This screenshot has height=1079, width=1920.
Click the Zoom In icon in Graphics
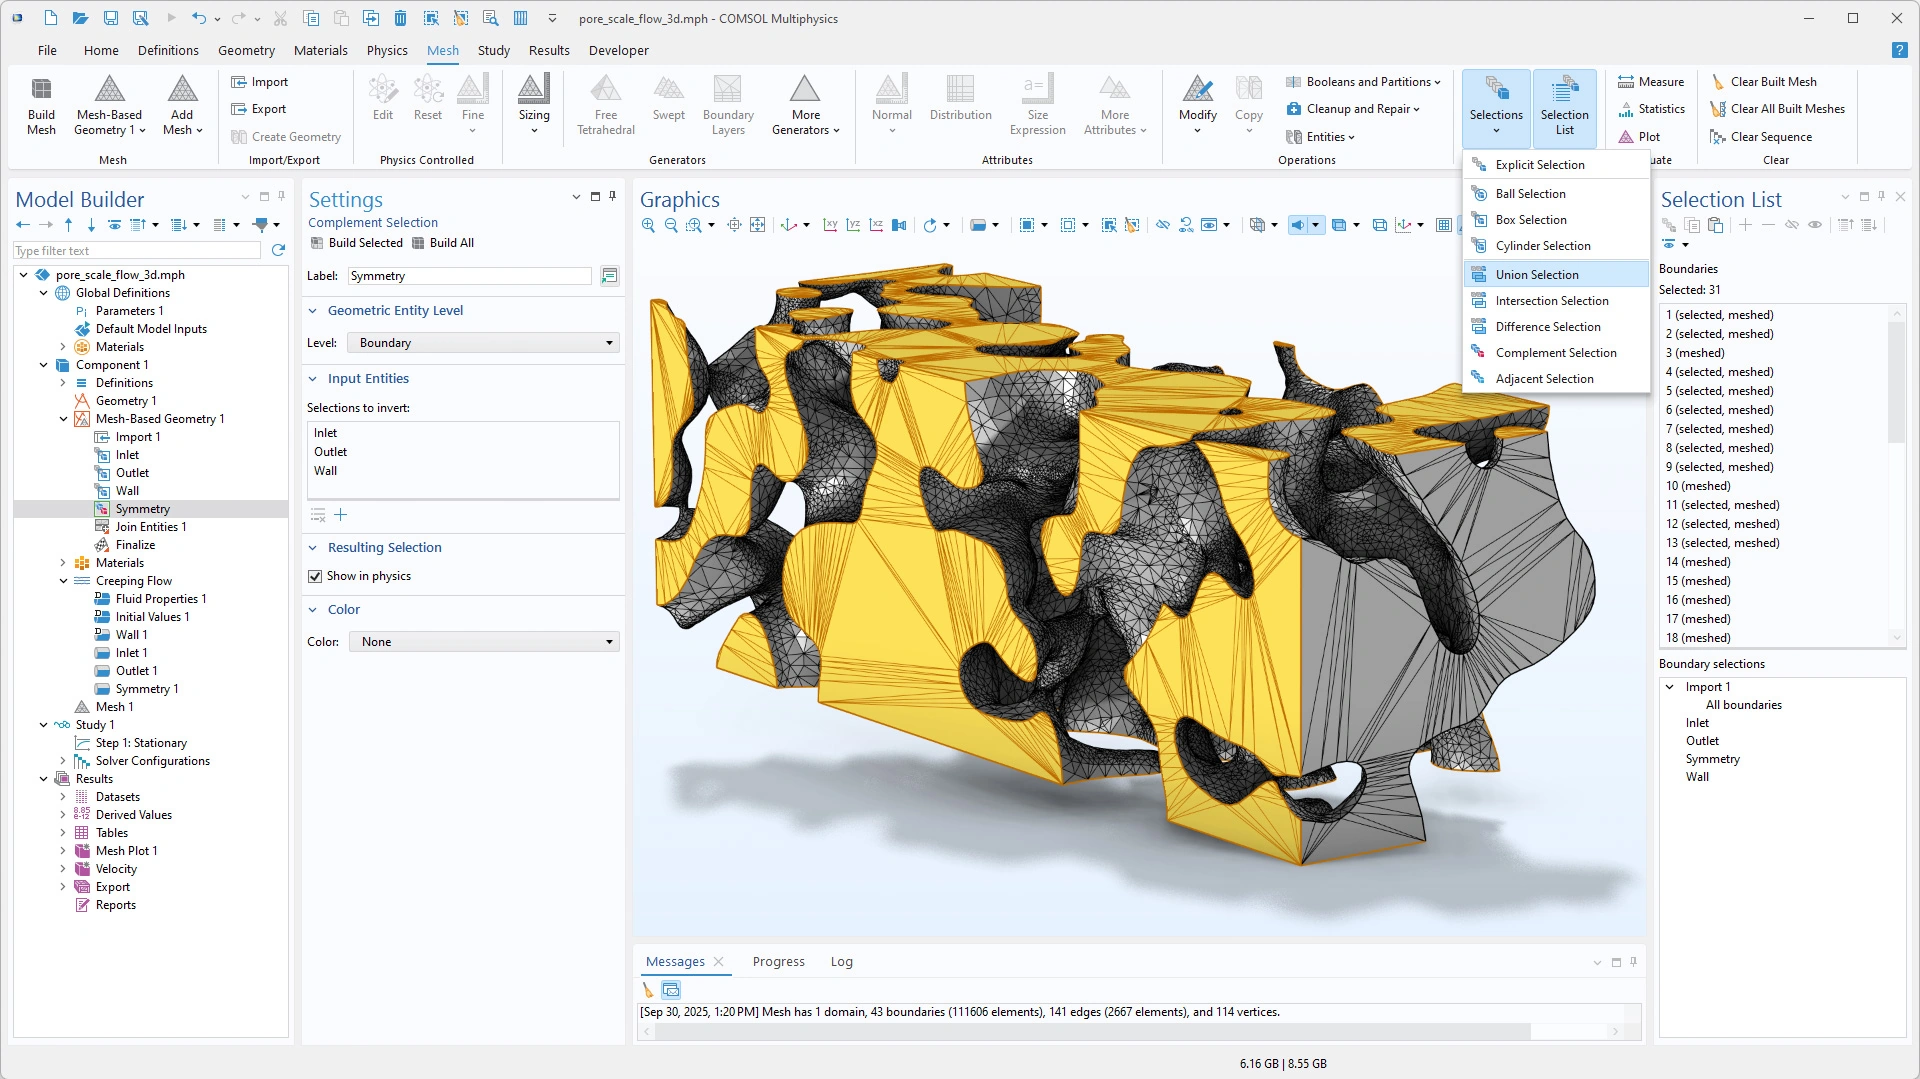click(648, 225)
